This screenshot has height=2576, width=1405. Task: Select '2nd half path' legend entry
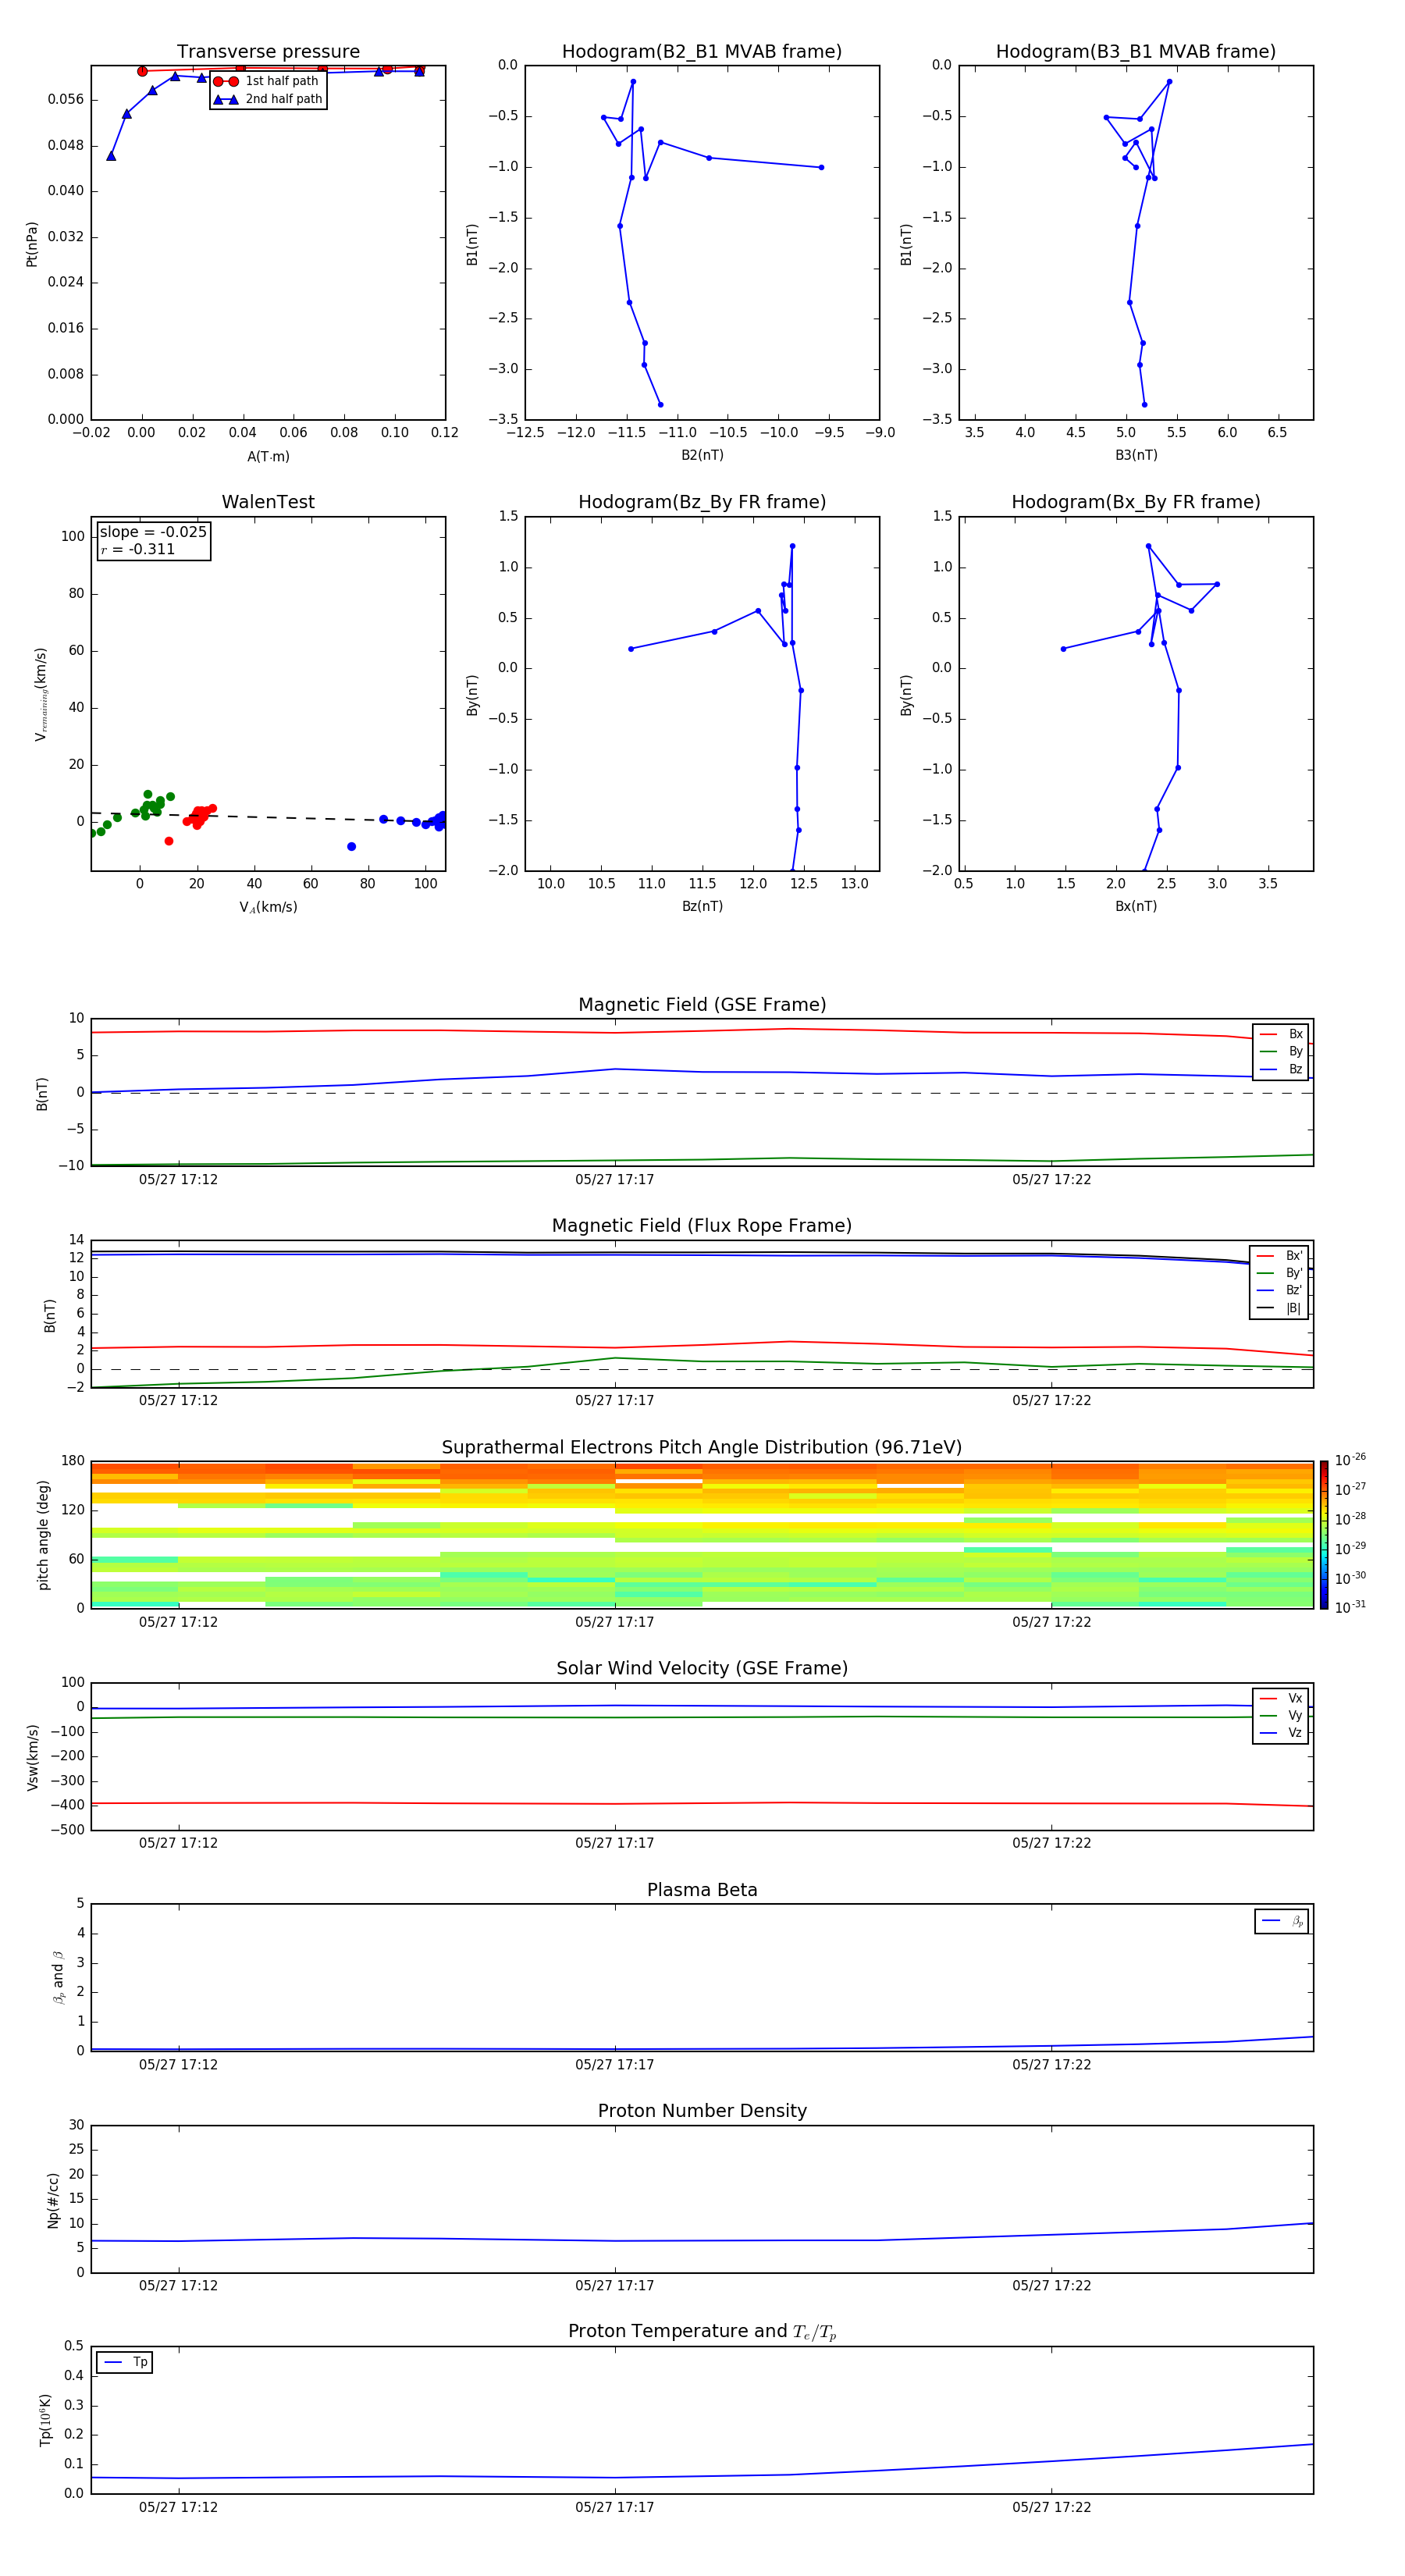[268, 99]
